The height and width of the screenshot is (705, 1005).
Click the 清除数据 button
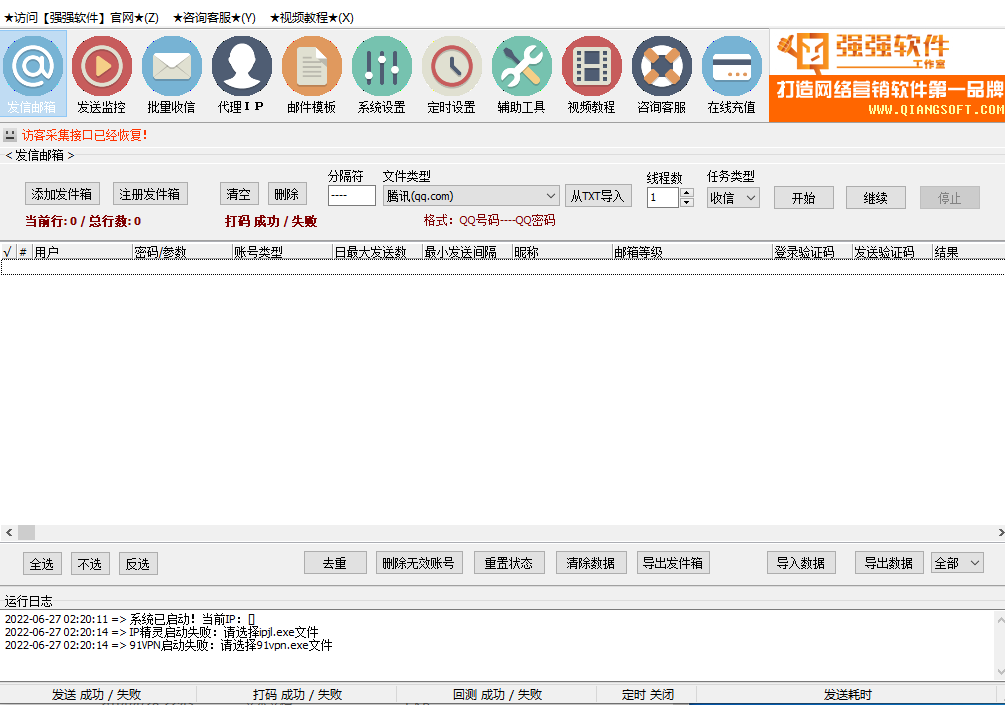coord(591,563)
